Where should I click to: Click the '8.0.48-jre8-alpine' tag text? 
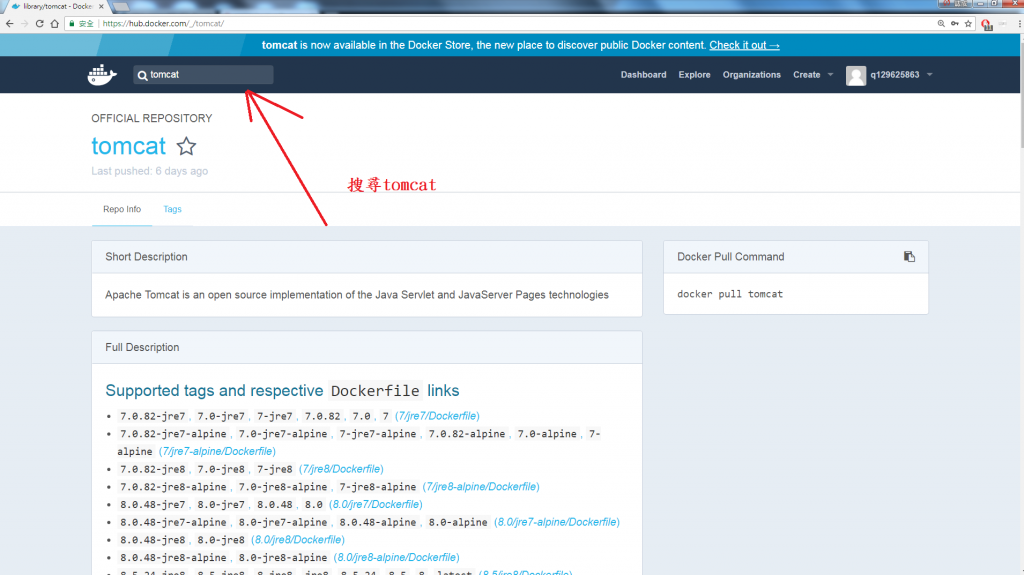coord(173,557)
